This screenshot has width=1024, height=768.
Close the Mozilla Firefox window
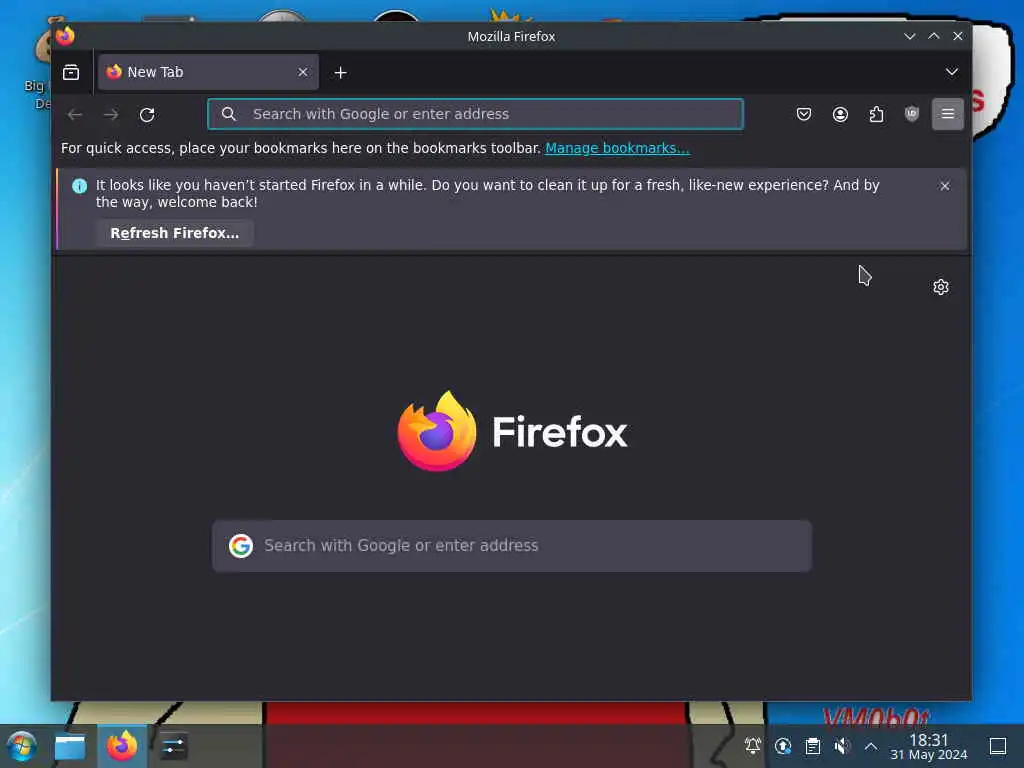957,36
